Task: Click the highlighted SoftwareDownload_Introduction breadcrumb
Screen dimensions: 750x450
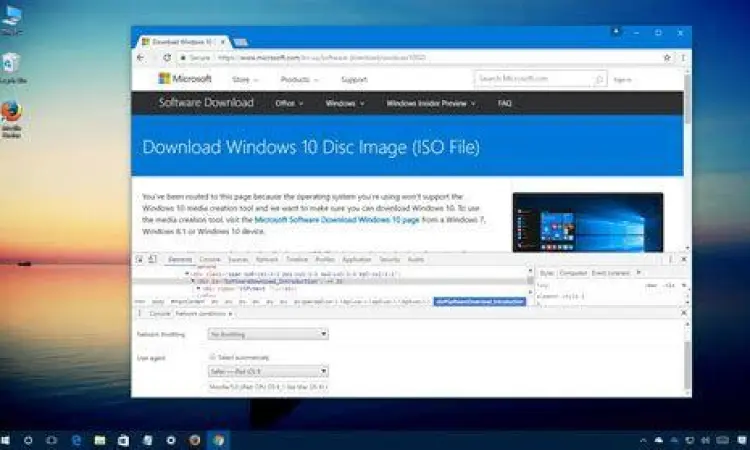Action: (x=480, y=301)
